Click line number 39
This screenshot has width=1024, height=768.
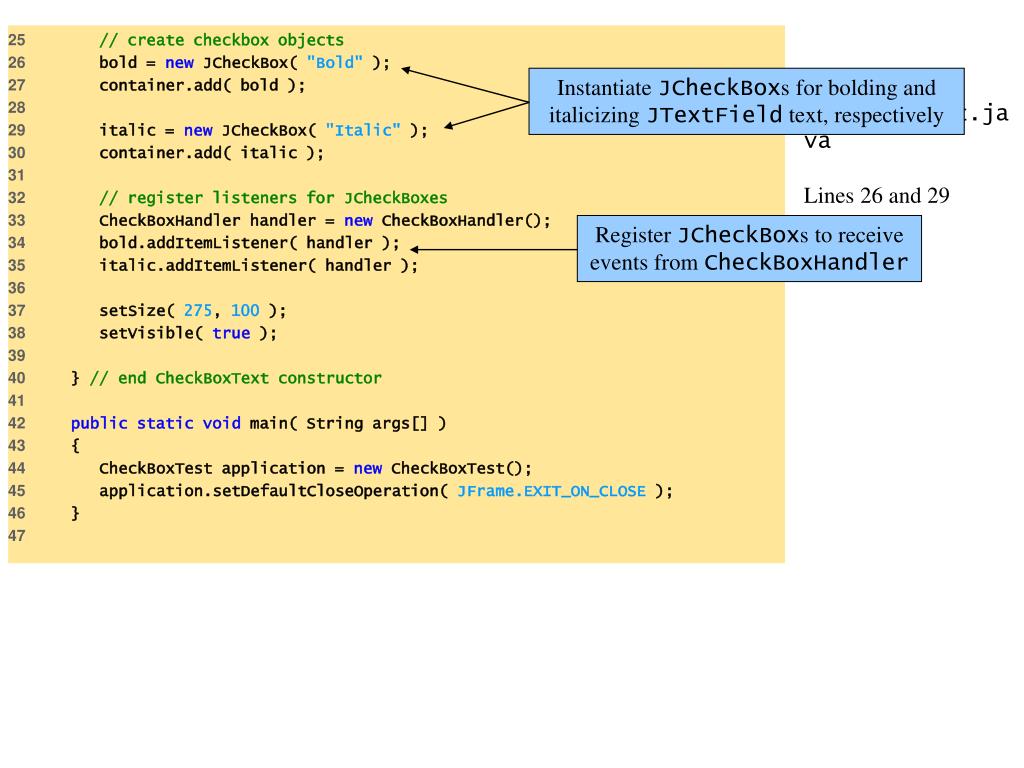point(16,356)
